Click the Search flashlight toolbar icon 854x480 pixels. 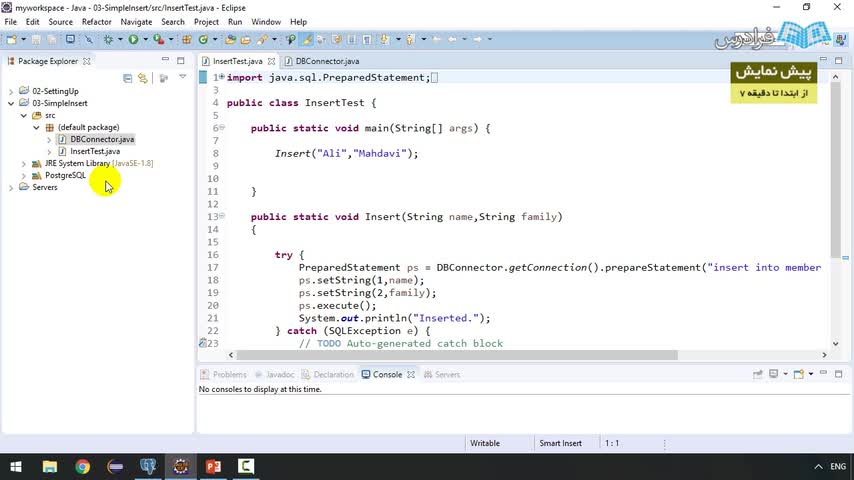263,39
